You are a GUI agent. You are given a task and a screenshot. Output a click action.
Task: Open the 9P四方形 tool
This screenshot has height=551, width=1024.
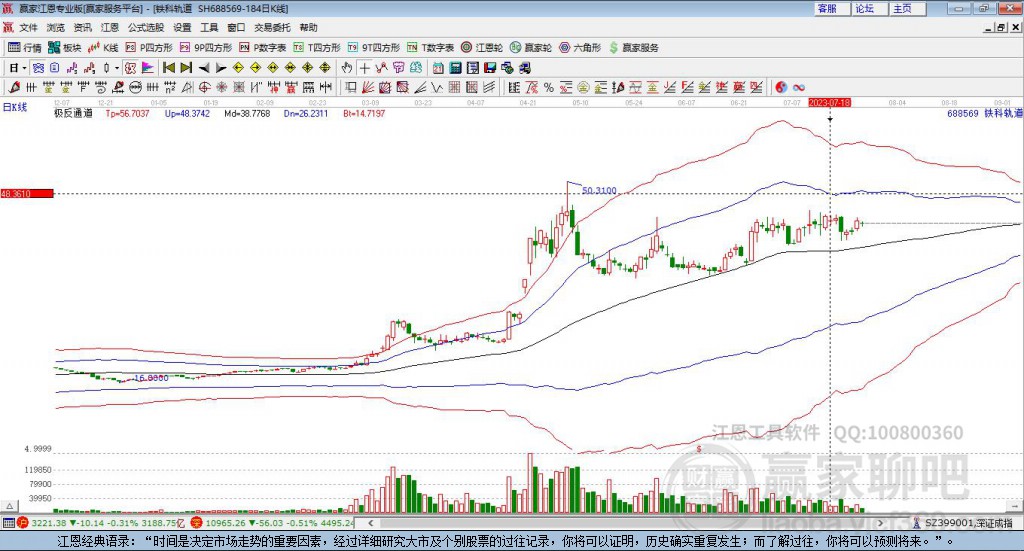pyautogui.click(x=206, y=48)
